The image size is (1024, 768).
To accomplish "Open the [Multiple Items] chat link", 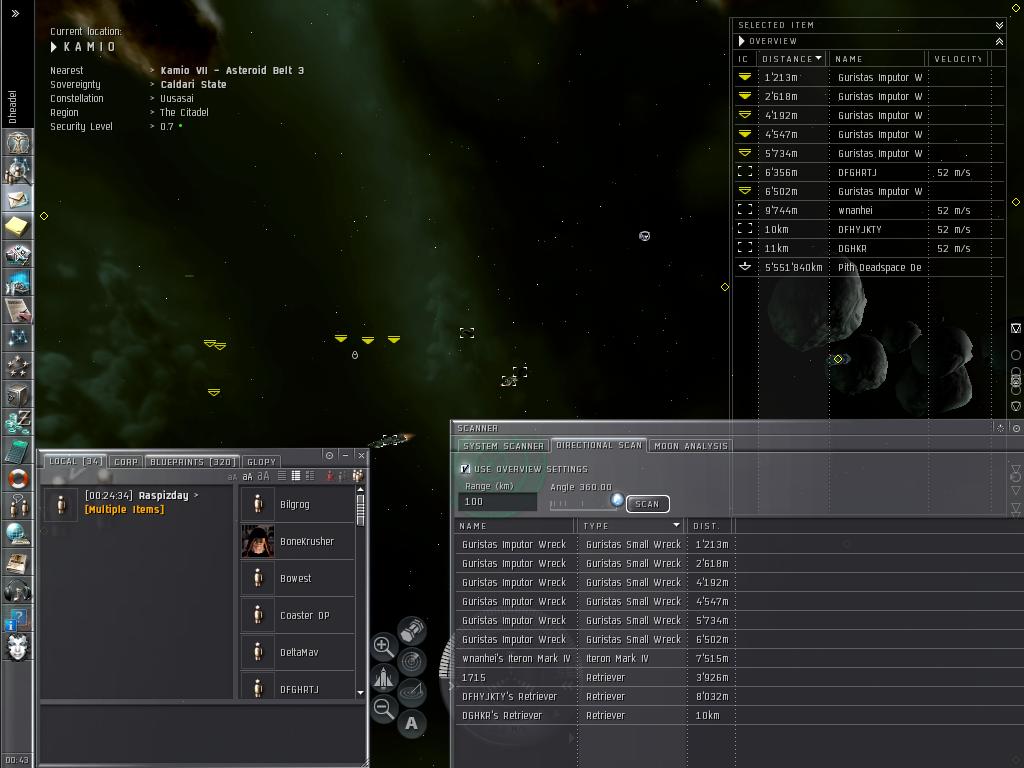I will tap(124, 509).
